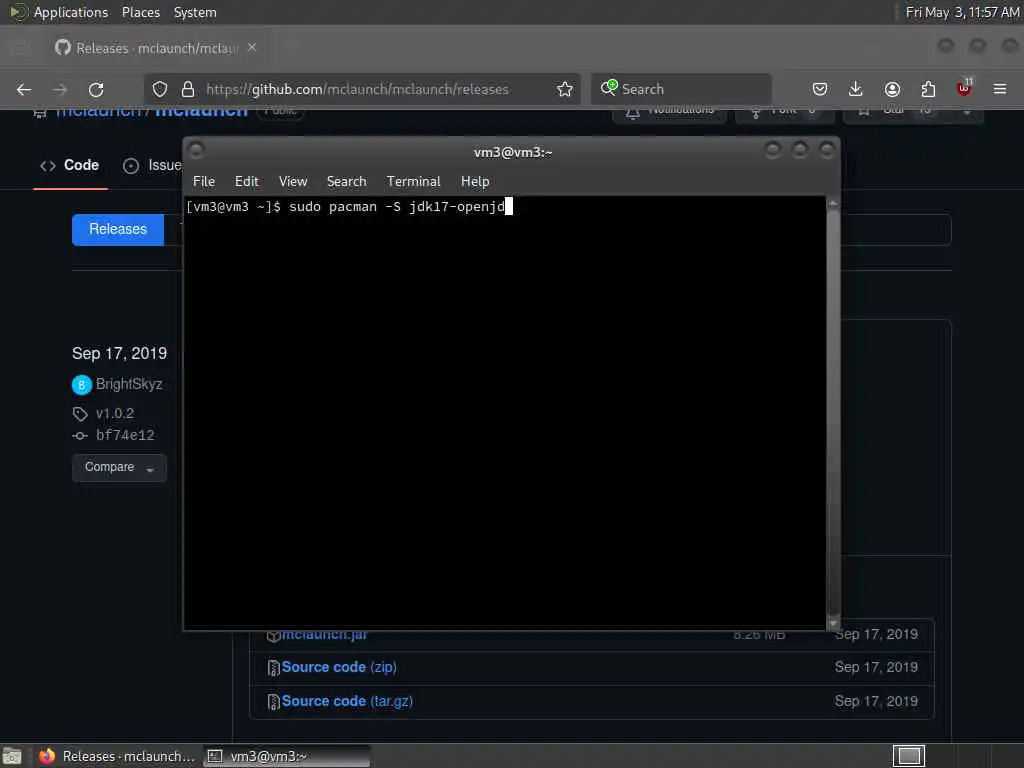This screenshot has width=1024, height=768.
Task: Open the System menu in top panel
Action: [x=195, y=12]
